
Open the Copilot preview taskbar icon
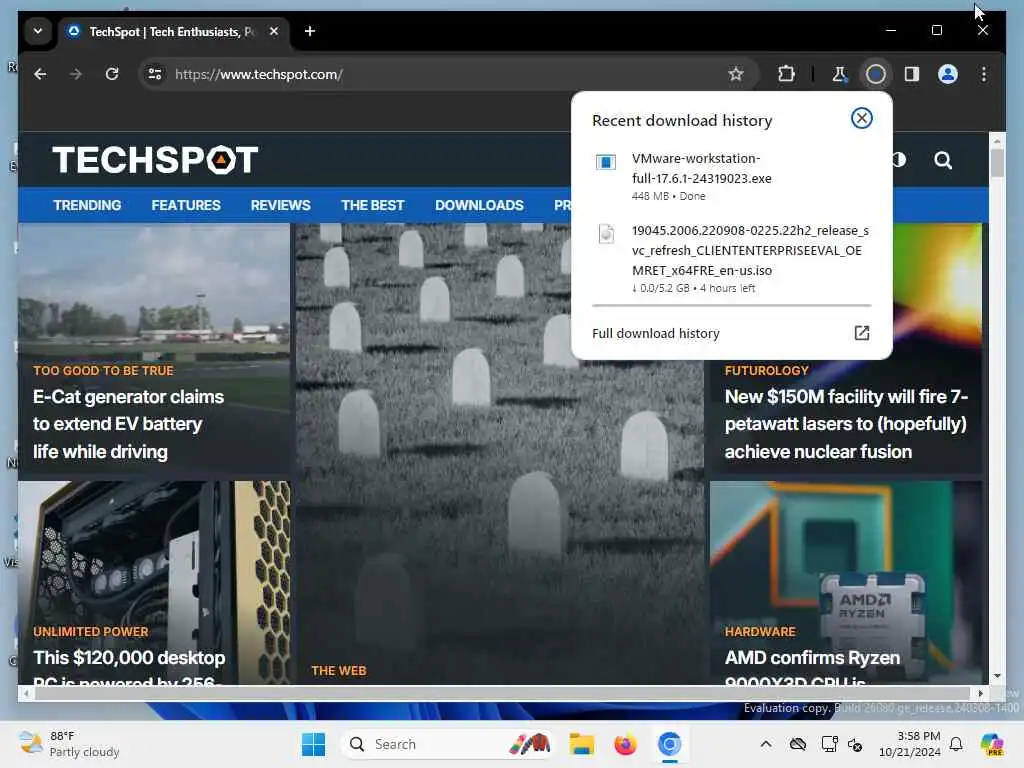(992, 744)
